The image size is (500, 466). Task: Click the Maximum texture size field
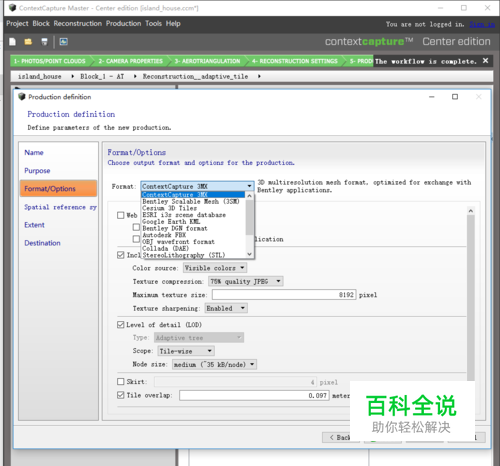pyautogui.click(x=284, y=295)
